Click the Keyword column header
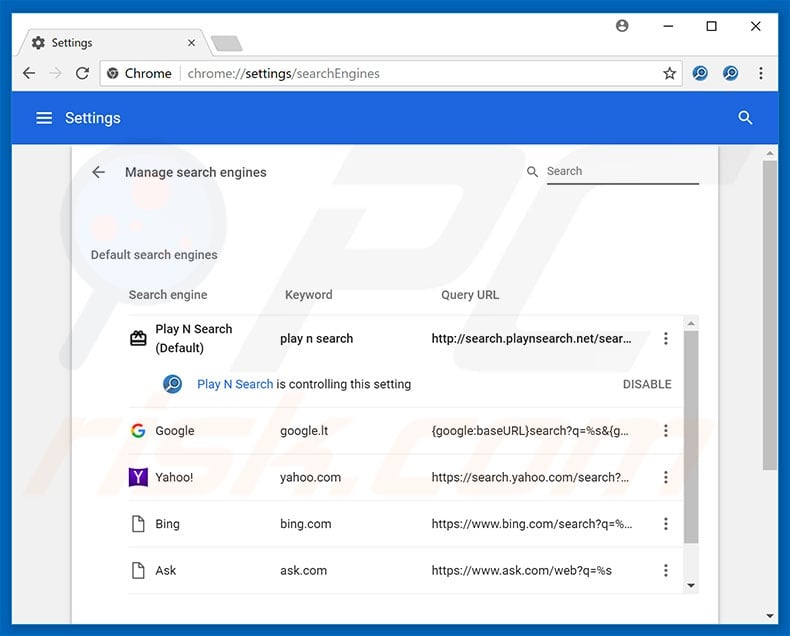Image resolution: width=790 pixels, height=636 pixels. pyautogui.click(x=308, y=295)
